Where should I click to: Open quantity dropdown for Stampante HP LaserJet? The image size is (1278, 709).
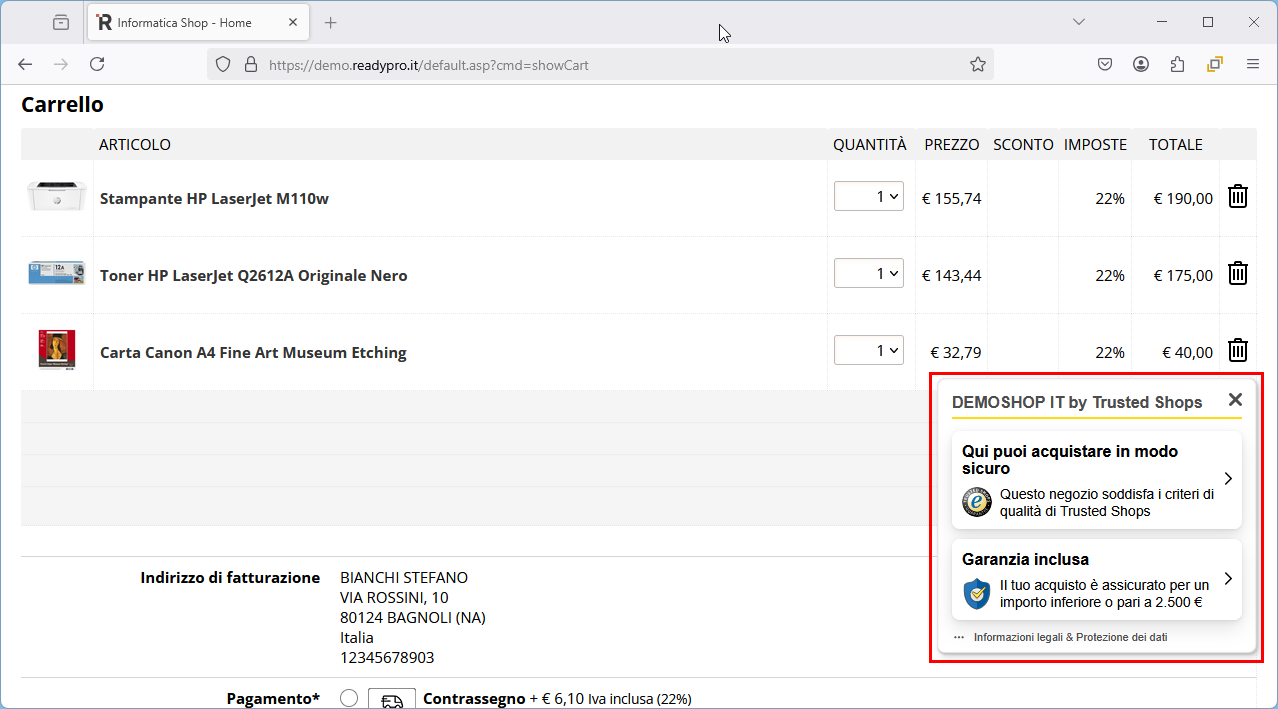[869, 197]
